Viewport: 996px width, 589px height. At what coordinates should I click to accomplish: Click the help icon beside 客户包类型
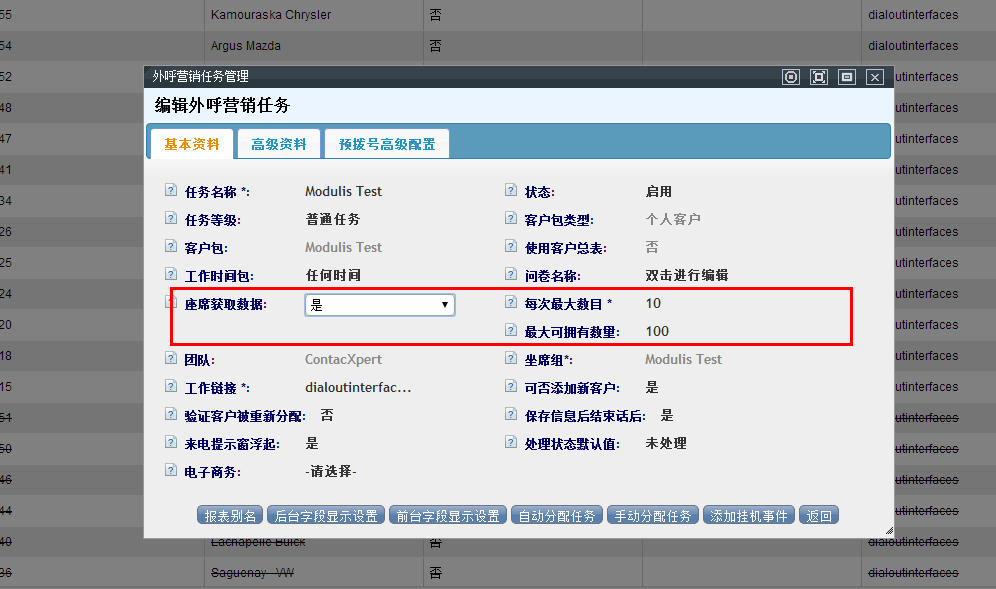[511, 219]
